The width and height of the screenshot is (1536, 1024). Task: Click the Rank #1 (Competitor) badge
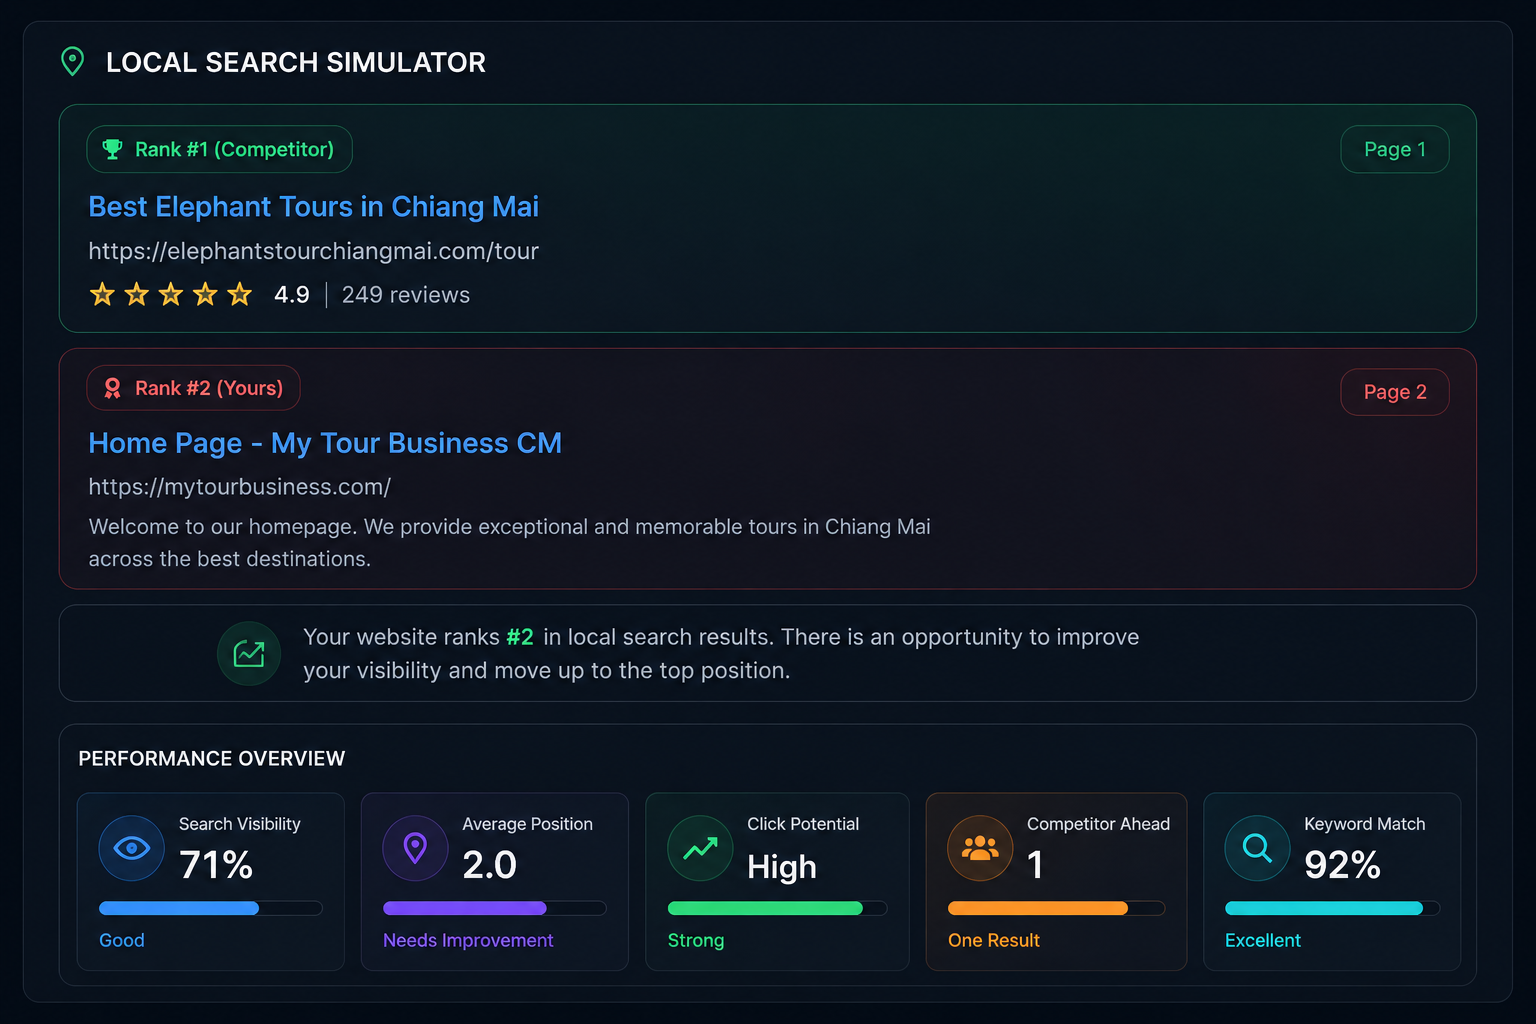(219, 149)
